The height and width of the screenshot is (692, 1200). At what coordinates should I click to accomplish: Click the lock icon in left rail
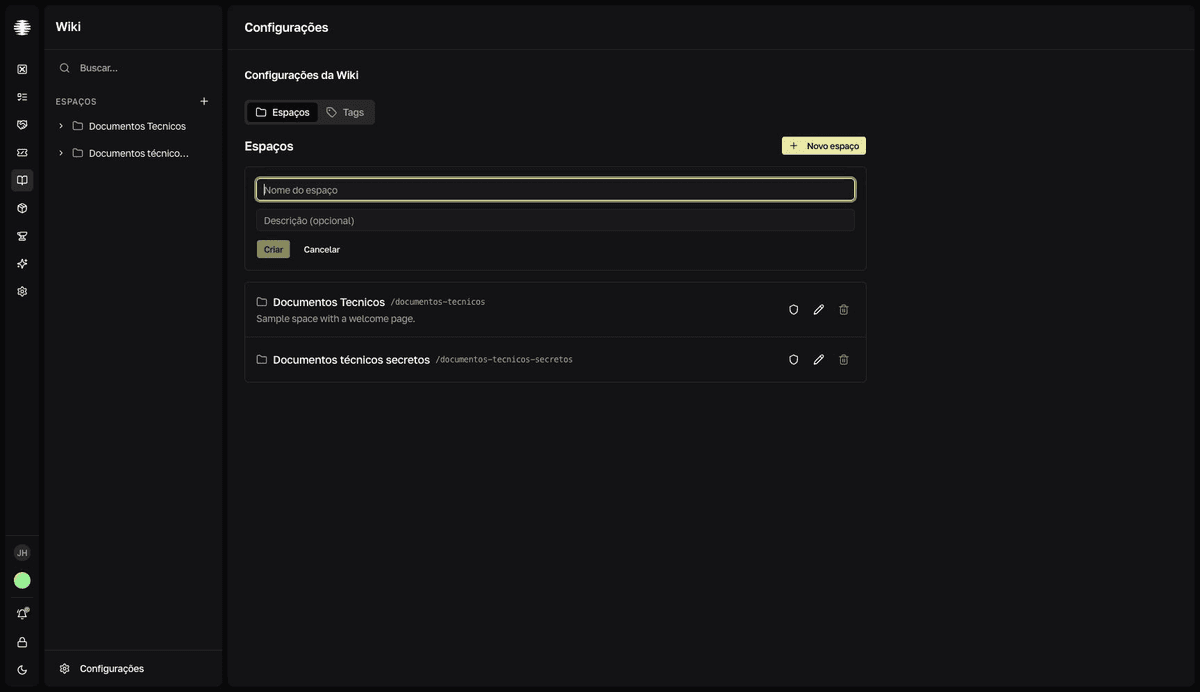tap(22, 642)
